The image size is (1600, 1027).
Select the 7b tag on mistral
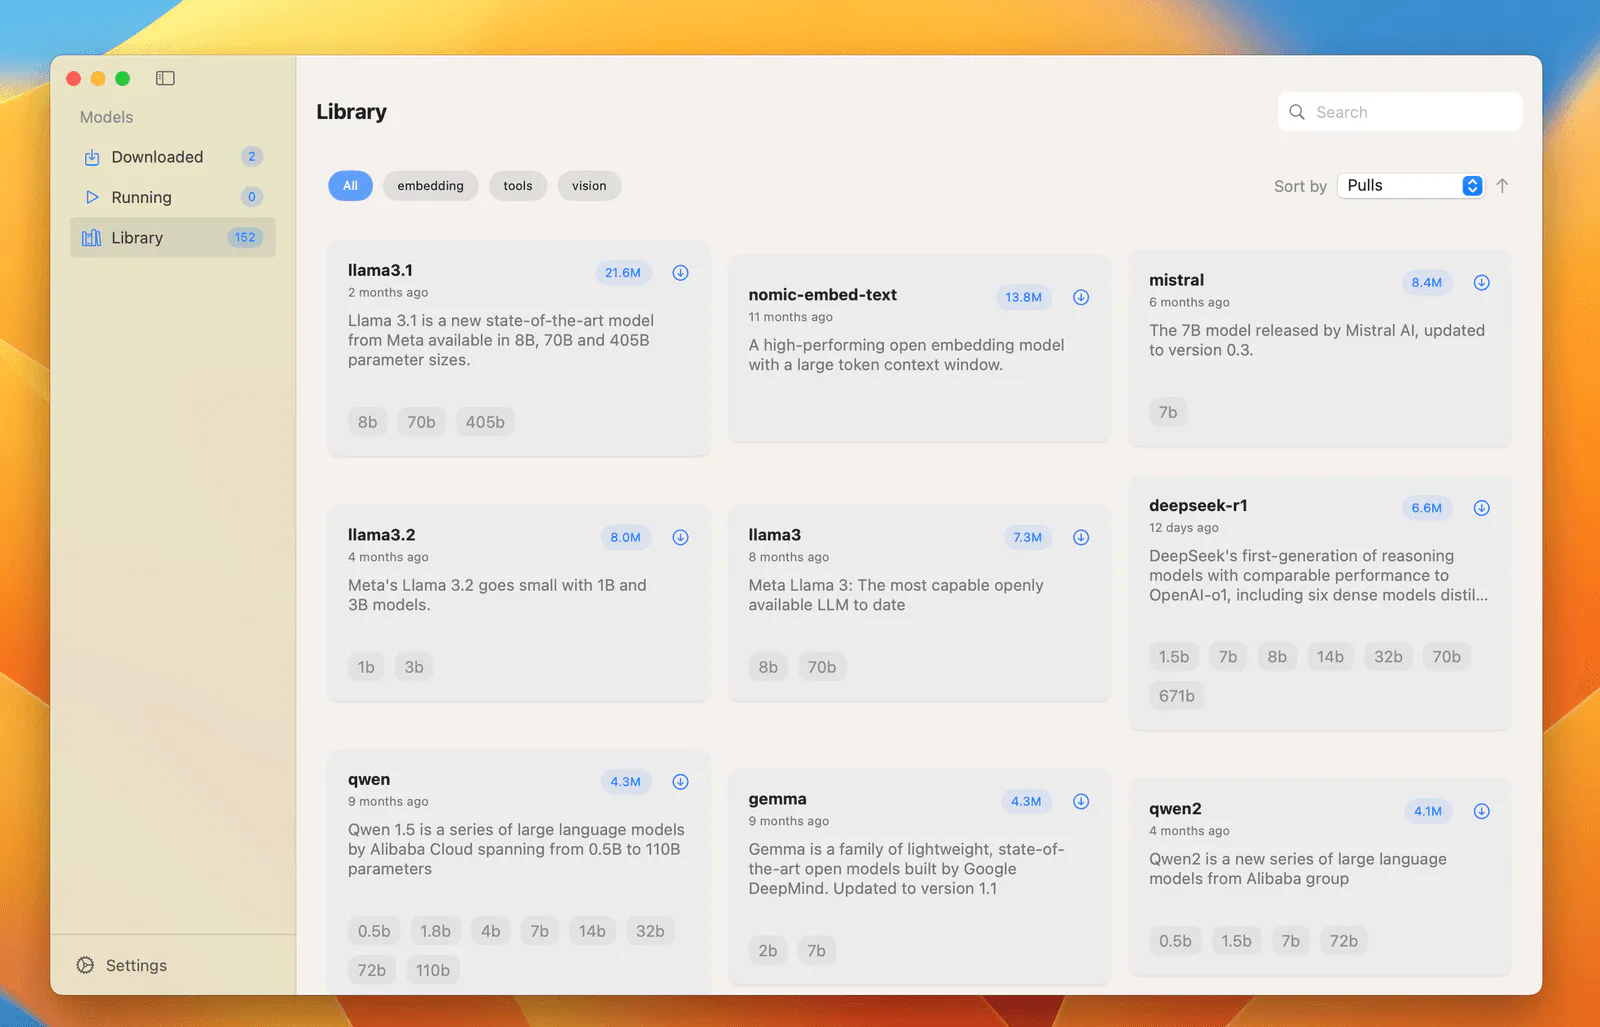click(1168, 412)
